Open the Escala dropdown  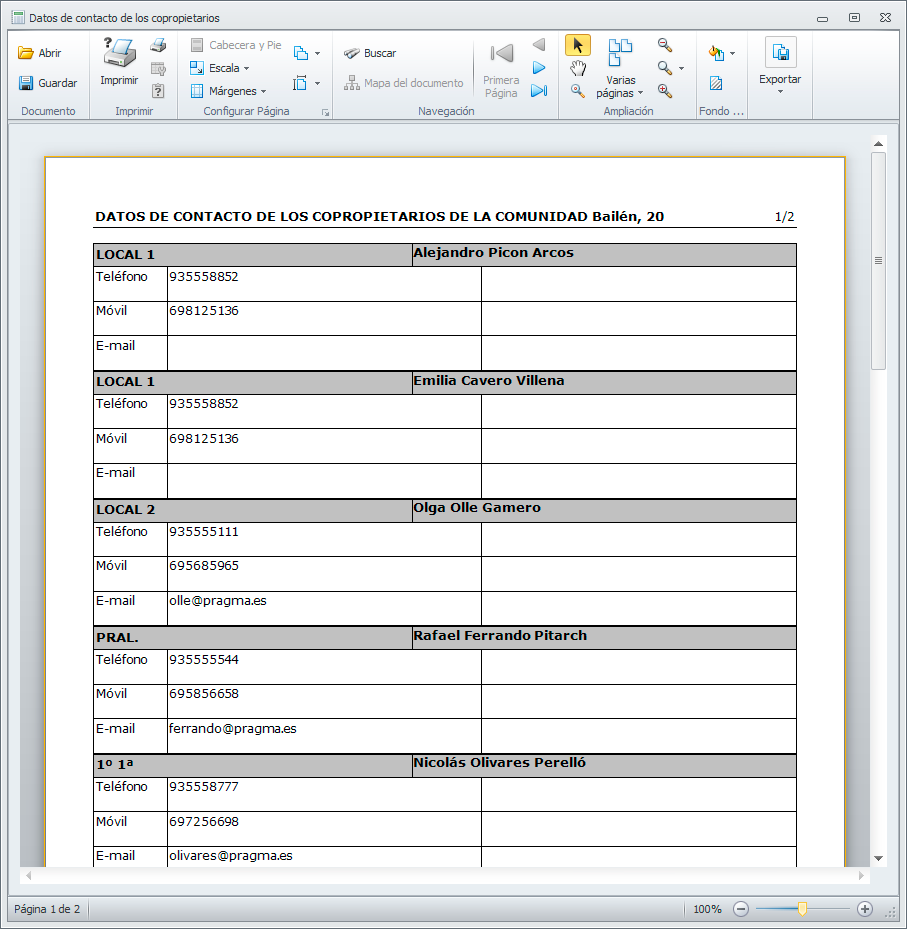click(x=220, y=68)
